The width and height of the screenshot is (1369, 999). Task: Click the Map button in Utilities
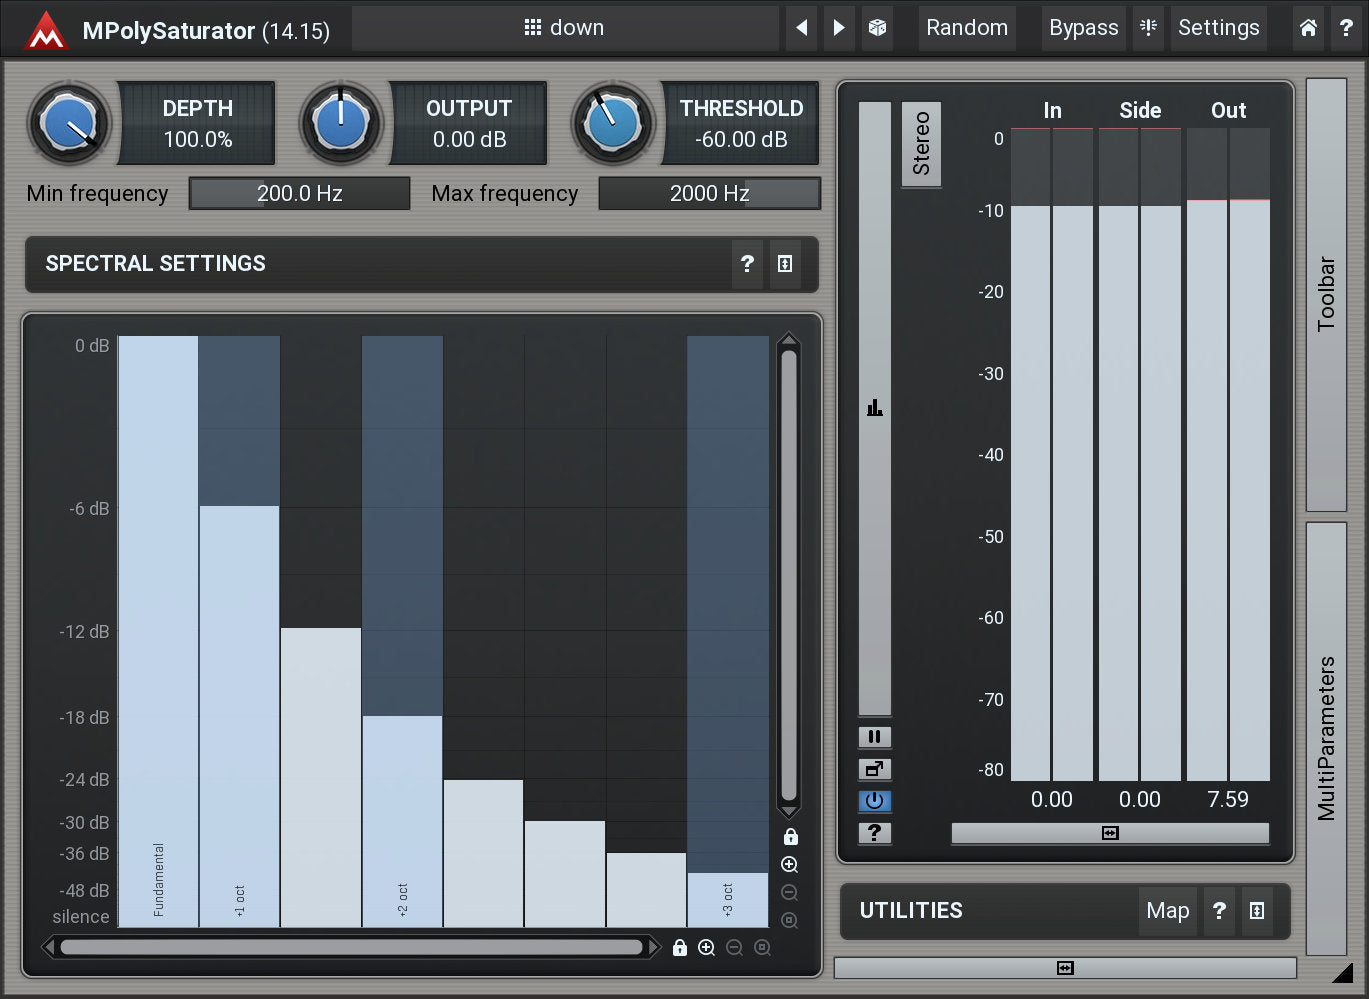tap(1167, 911)
